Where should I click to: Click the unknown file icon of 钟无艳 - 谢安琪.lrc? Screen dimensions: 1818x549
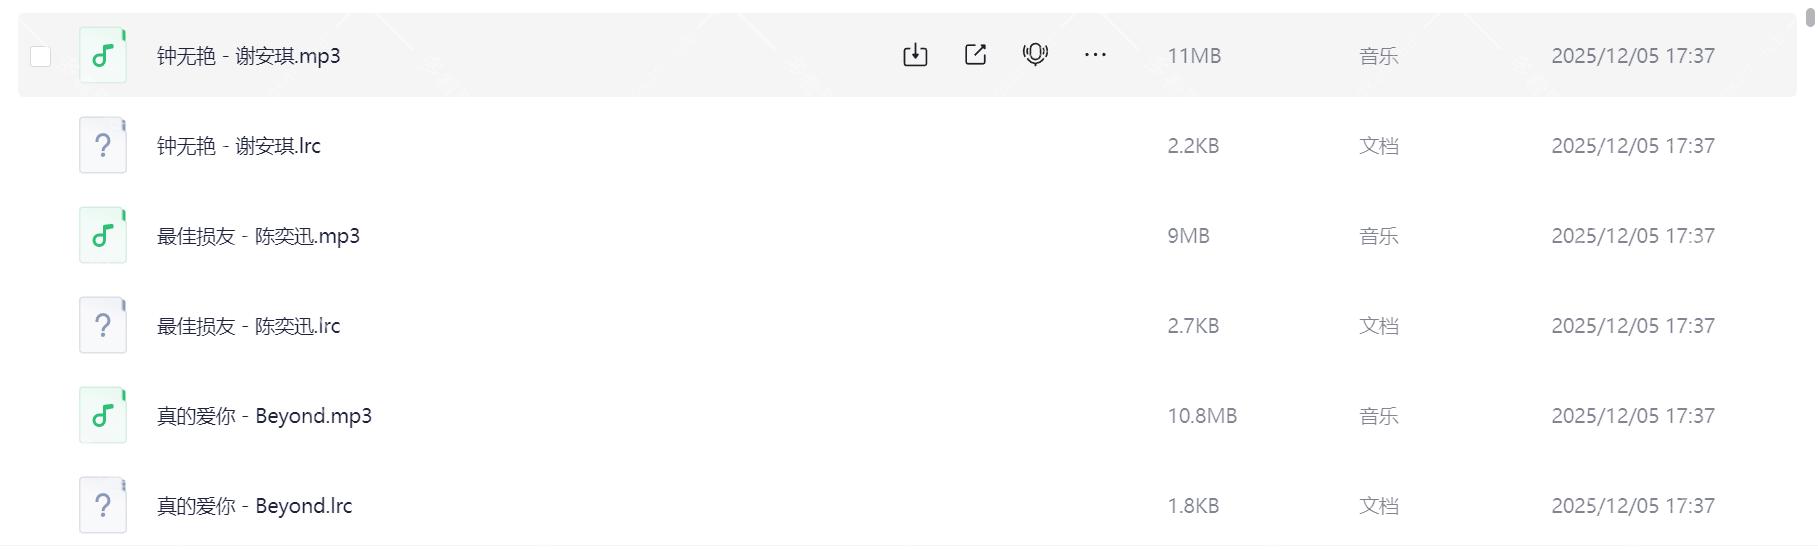click(103, 145)
